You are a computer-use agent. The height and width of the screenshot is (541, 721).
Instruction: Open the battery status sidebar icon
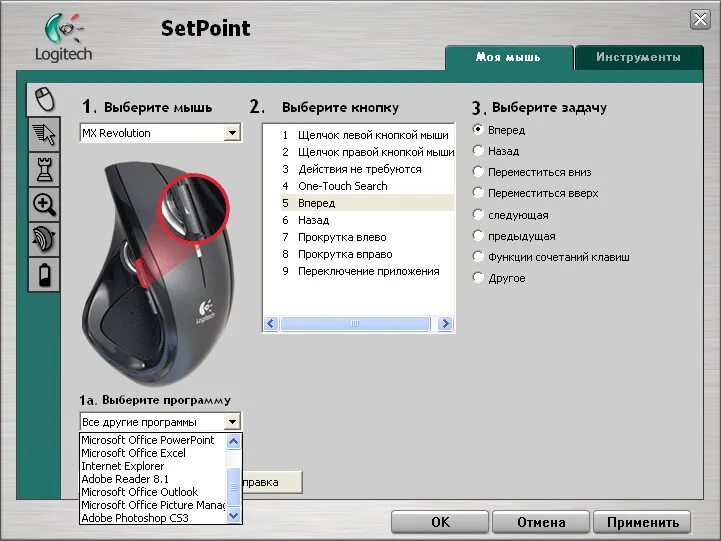44,274
